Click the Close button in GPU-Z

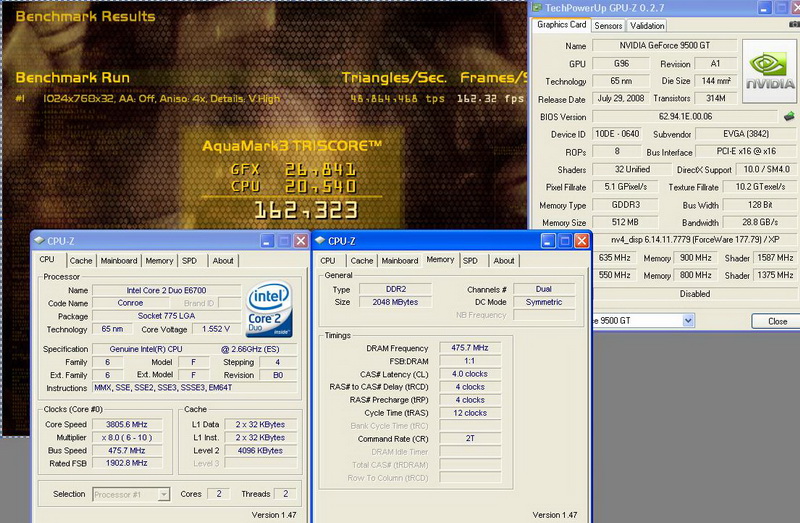pos(777,321)
